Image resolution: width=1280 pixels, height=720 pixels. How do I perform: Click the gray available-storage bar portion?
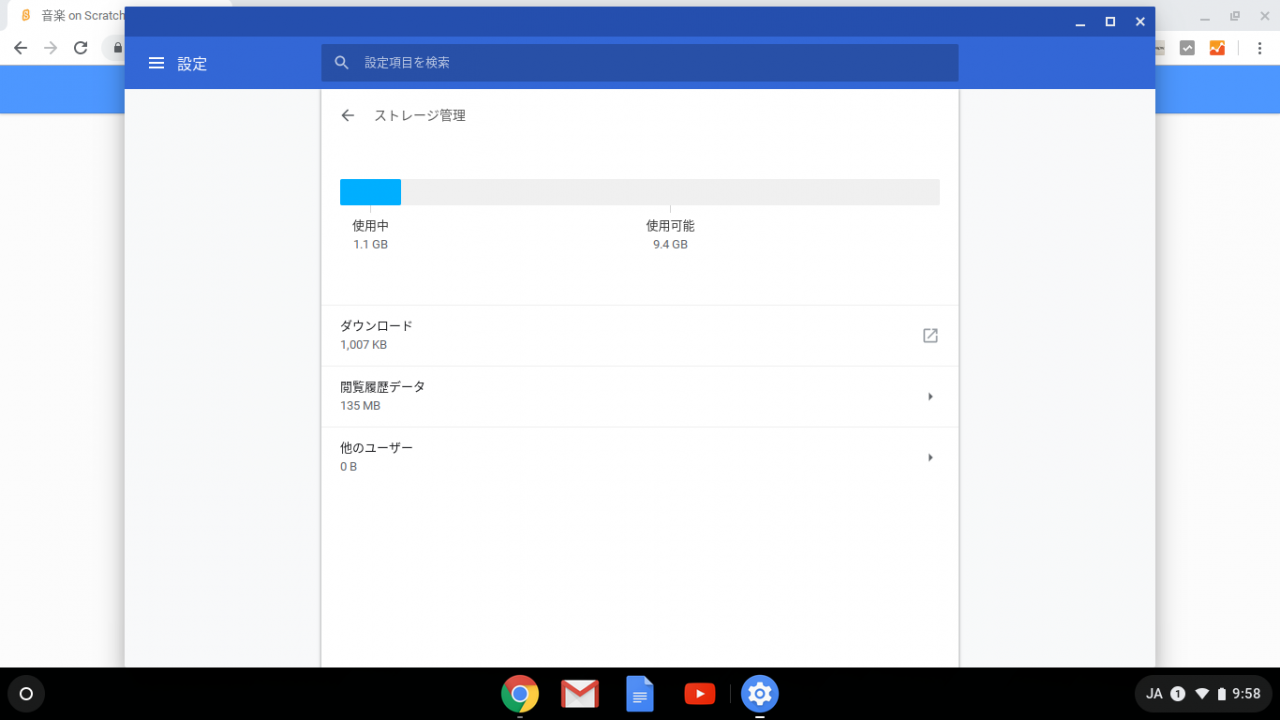(670, 192)
